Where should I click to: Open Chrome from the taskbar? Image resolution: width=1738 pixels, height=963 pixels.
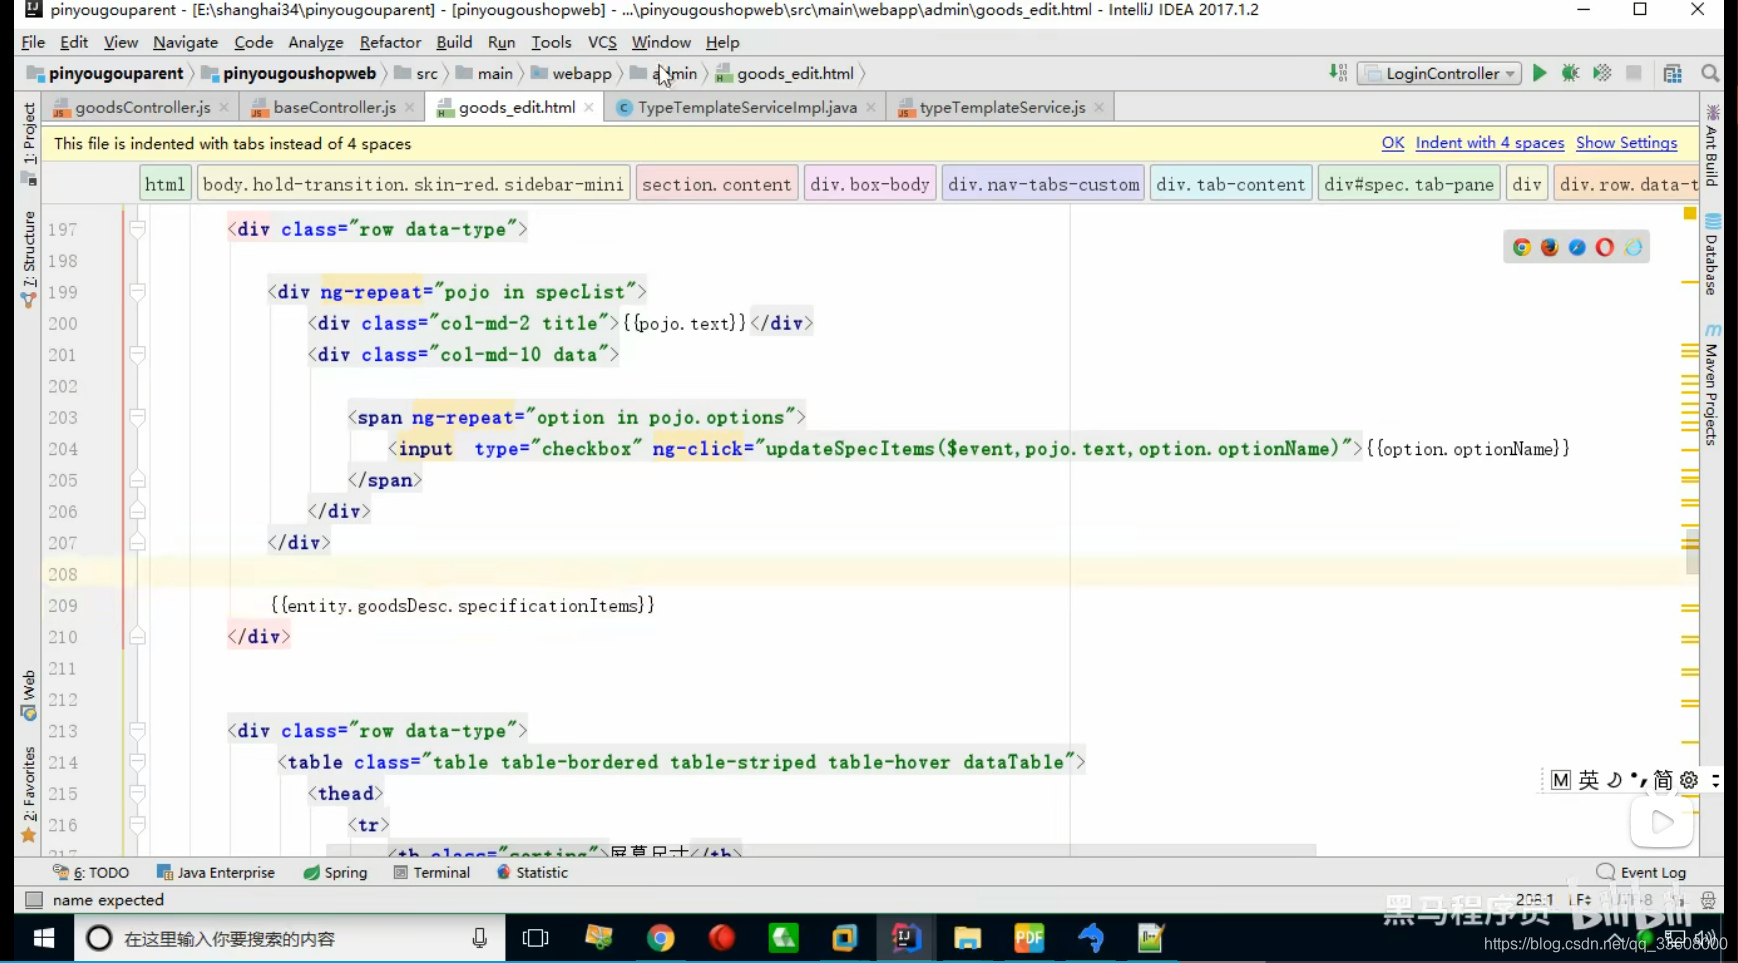pyautogui.click(x=660, y=938)
